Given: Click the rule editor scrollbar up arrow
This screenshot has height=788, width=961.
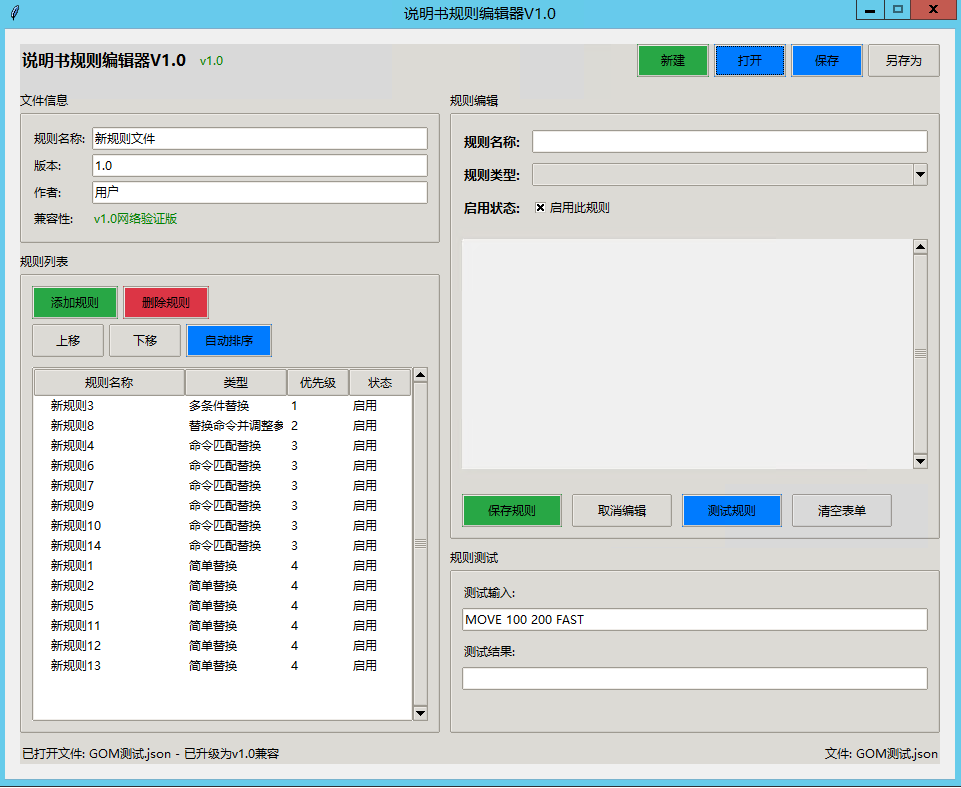Looking at the screenshot, I should pyautogui.click(x=920, y=247).
